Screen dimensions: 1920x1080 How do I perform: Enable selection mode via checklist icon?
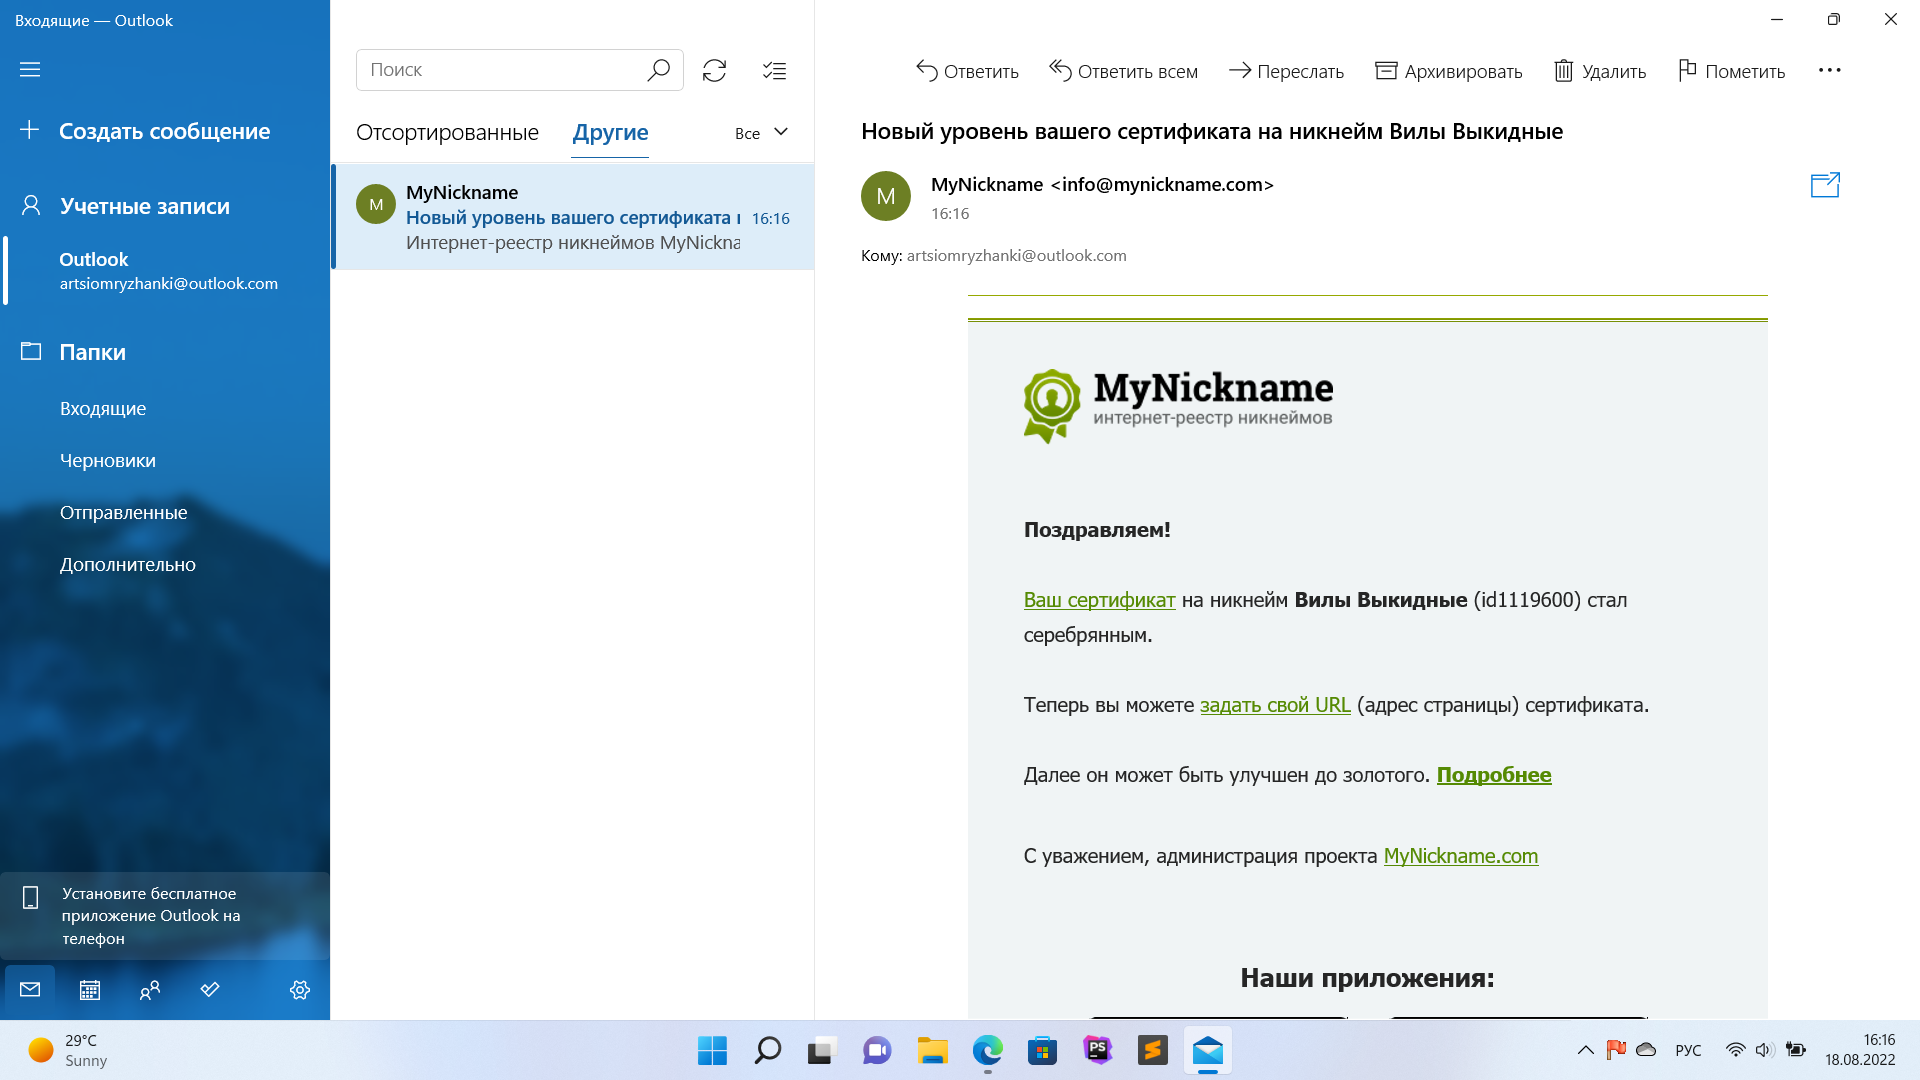774,71
